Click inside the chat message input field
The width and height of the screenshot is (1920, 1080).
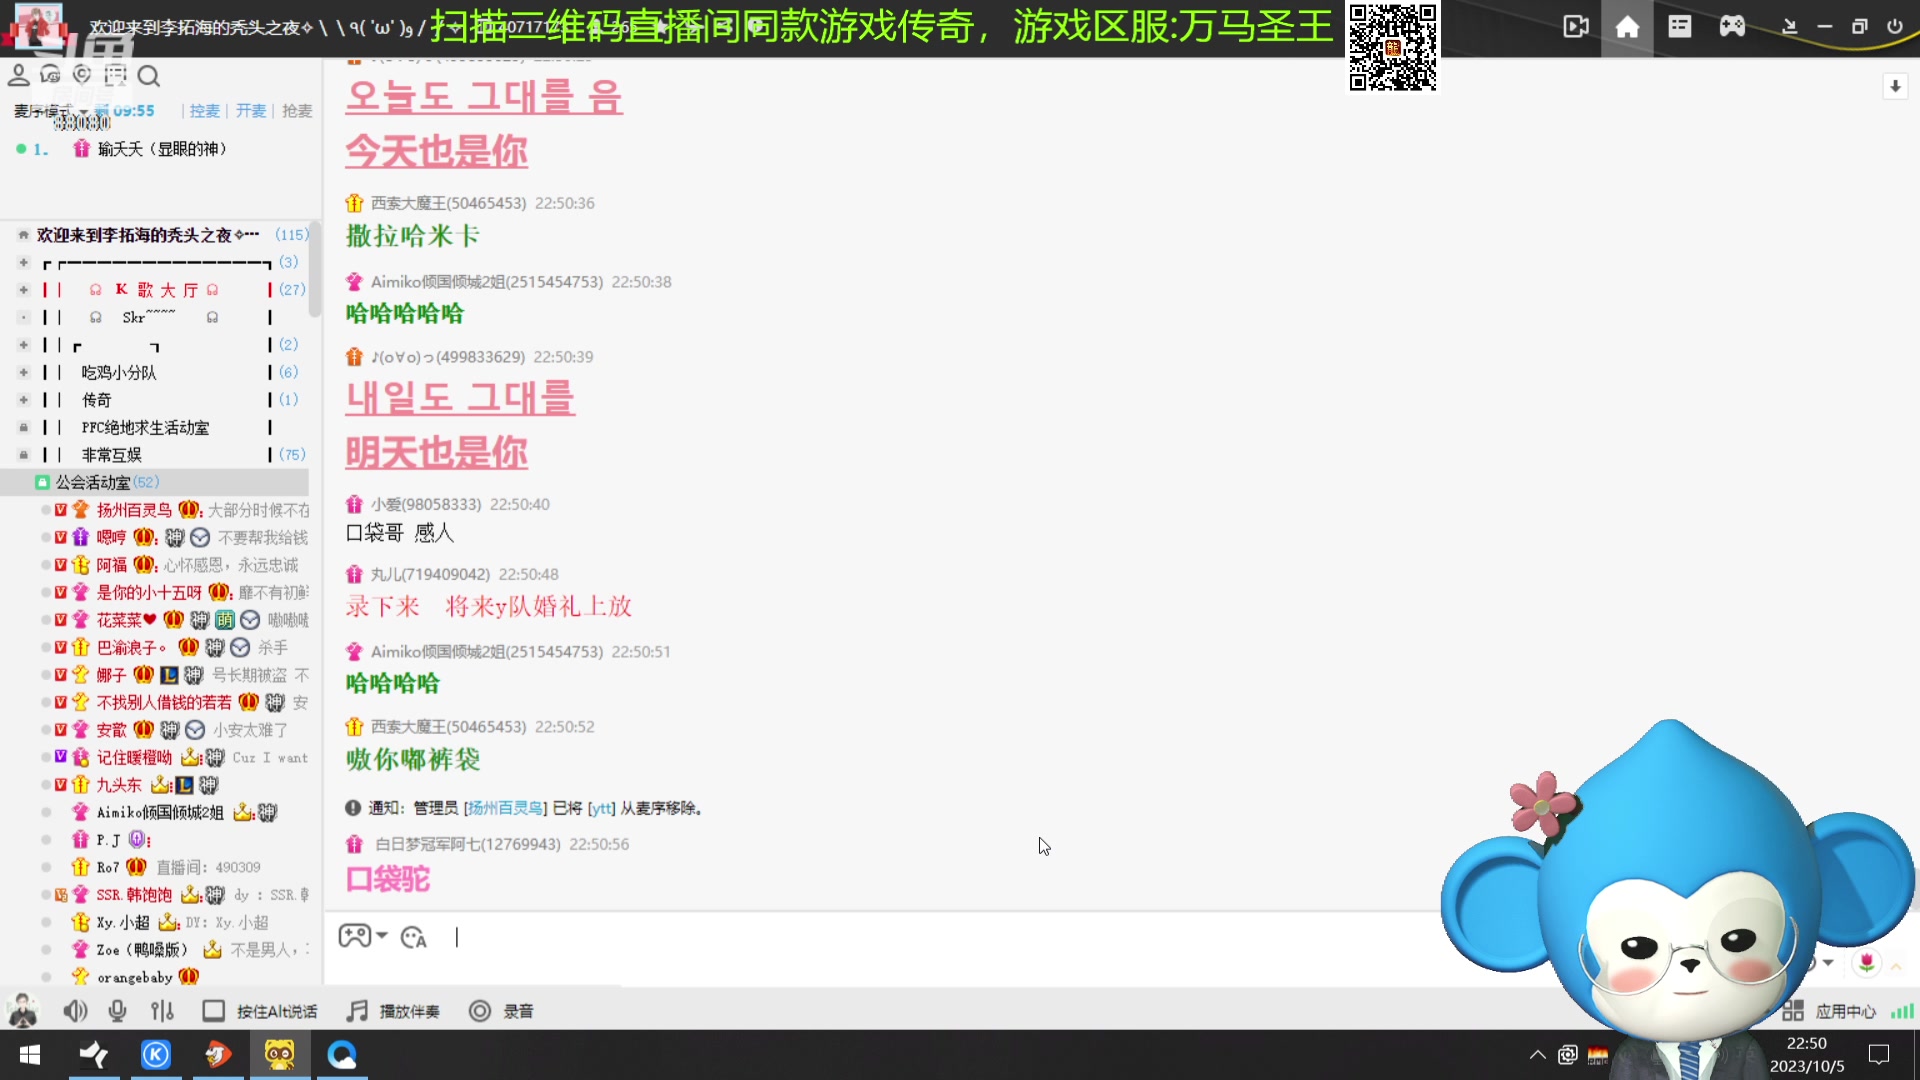point(700,938)
